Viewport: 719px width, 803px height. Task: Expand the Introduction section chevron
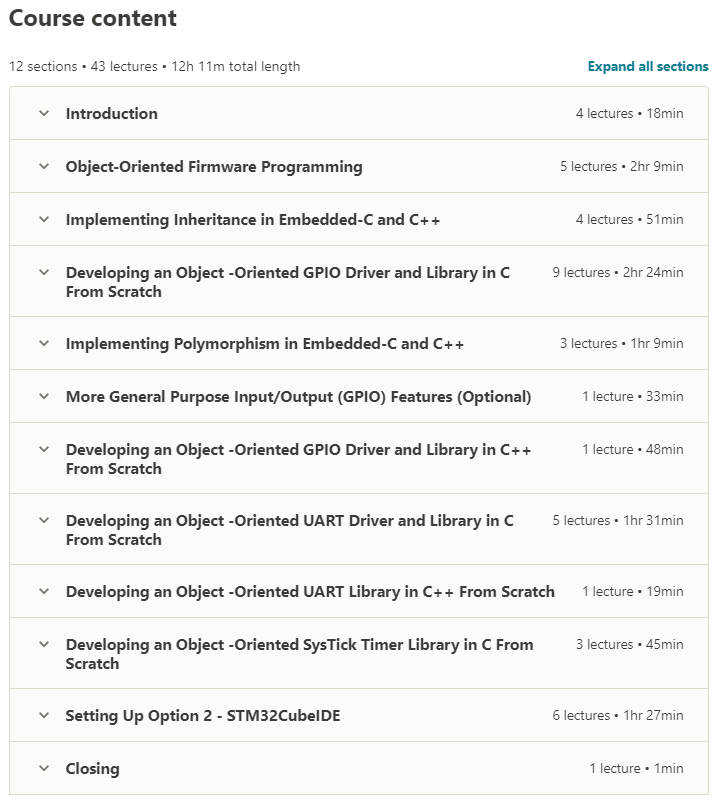tap(44, 113)
